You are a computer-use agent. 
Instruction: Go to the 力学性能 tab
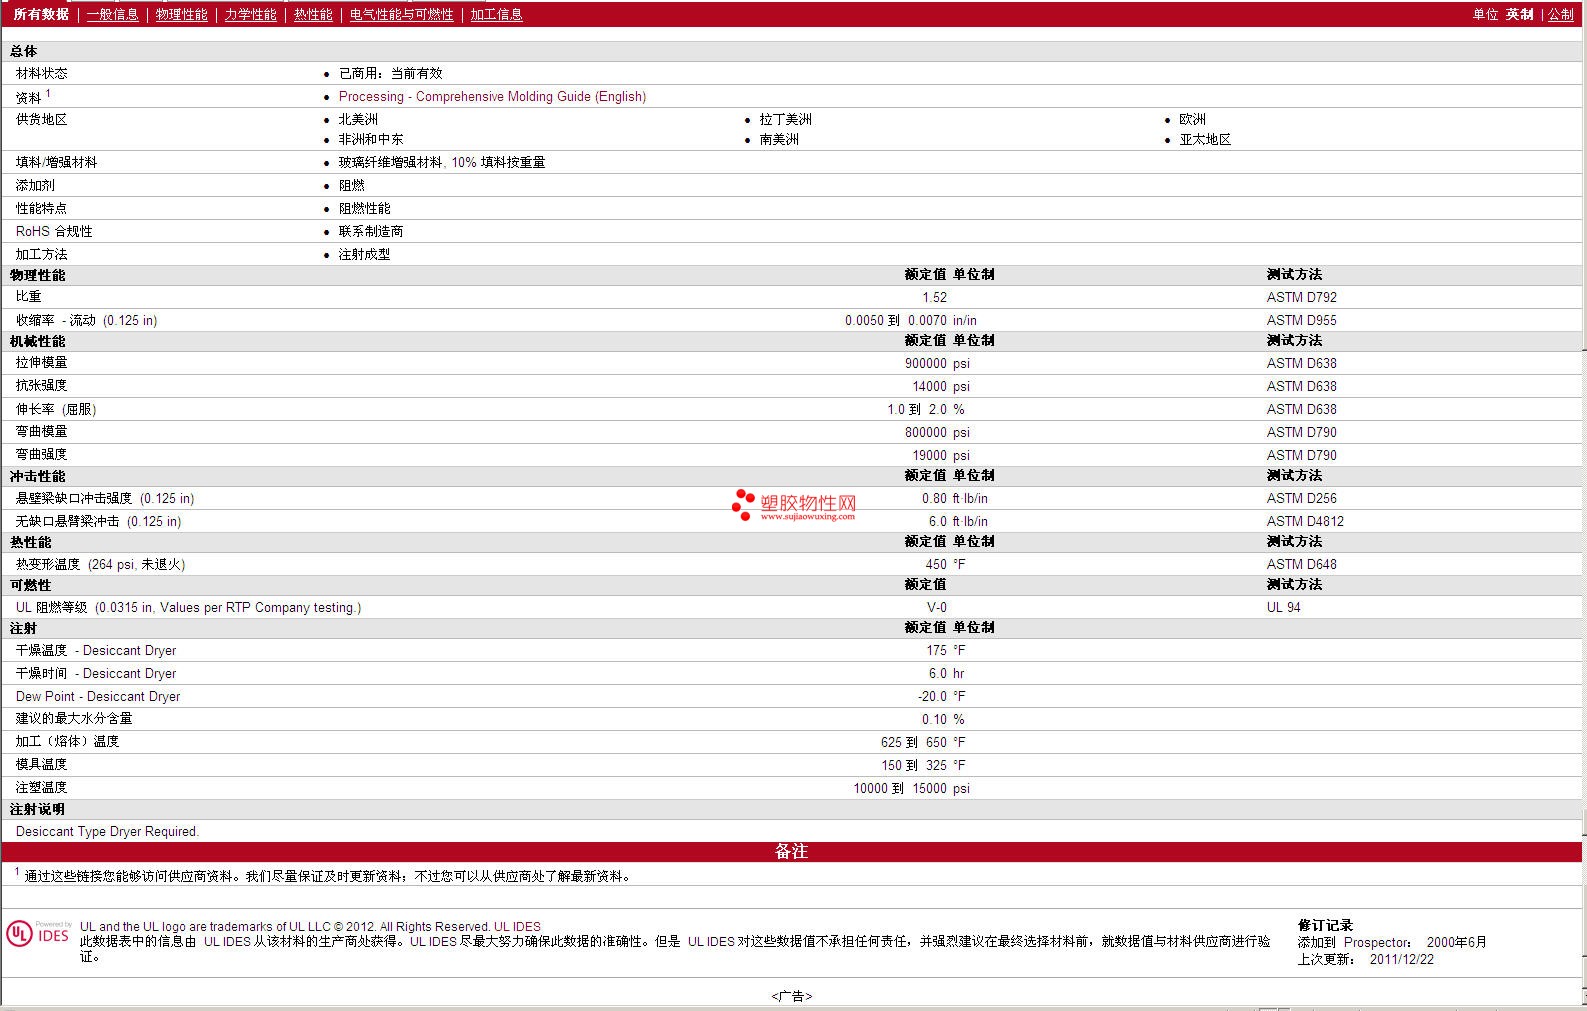click(x=250, y=14)
